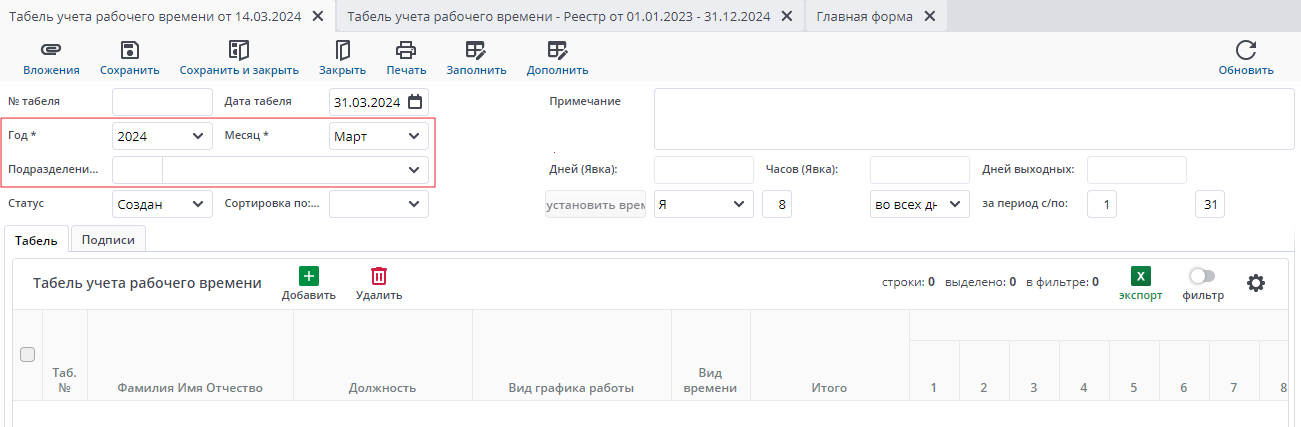The height and width of the screenshot is (427, 1301).
Task: Open the Вложения attachments paperclip icon
Action: pyautogui.click(x=51, y=50)
